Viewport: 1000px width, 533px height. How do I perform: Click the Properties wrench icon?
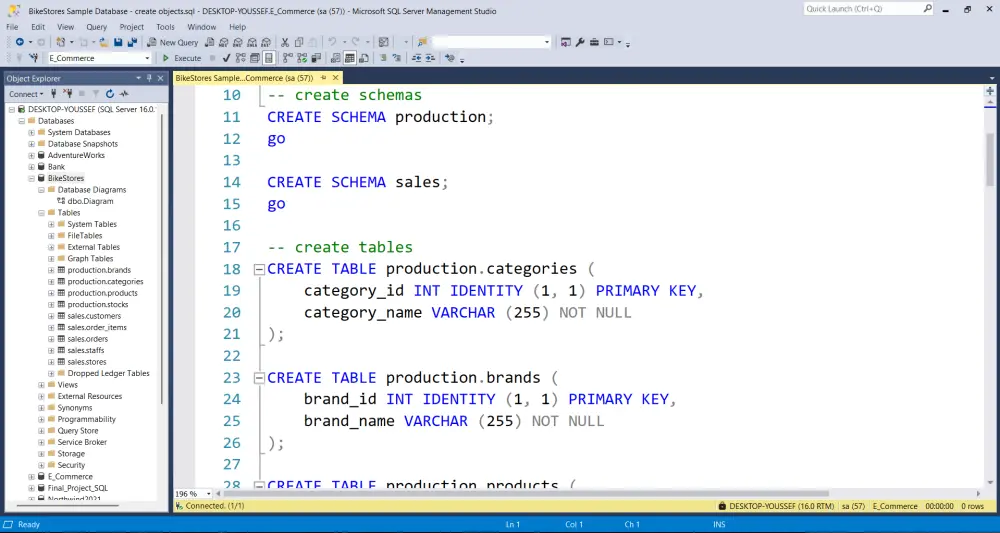[580, 42]
